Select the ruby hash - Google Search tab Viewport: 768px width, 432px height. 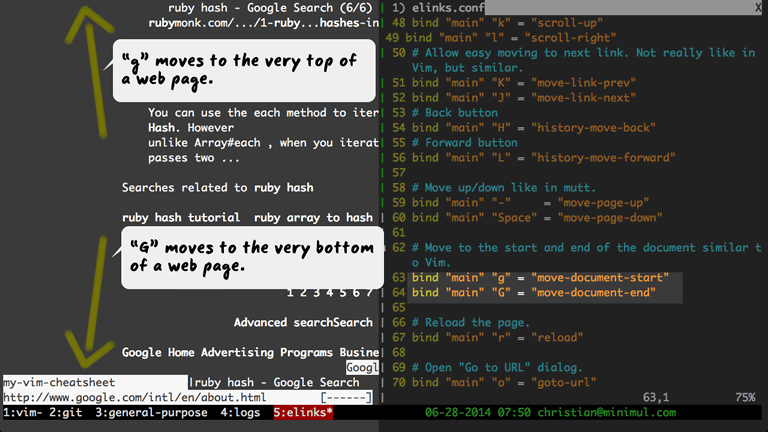point(277,383)
